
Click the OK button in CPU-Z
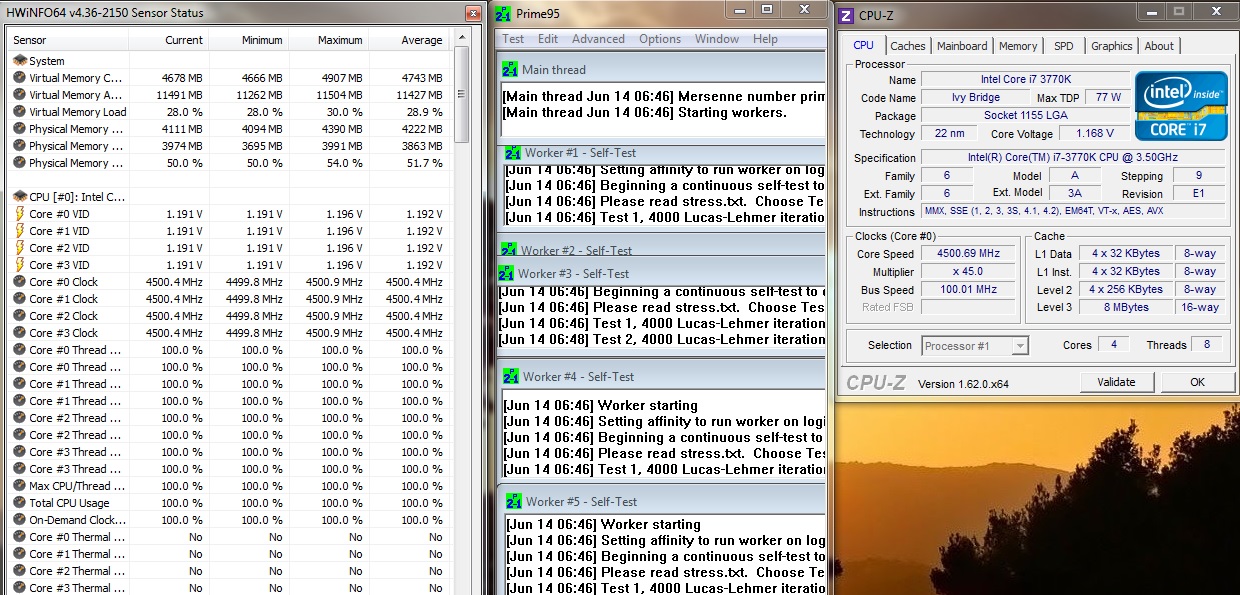[1197, 382]
